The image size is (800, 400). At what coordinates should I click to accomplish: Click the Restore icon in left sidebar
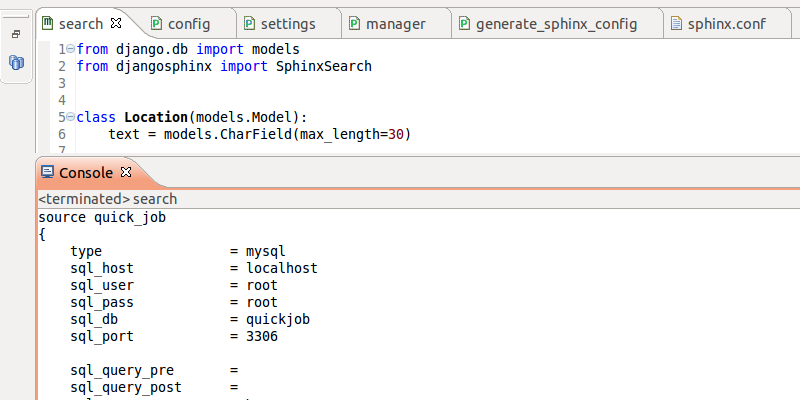[16, 34]
